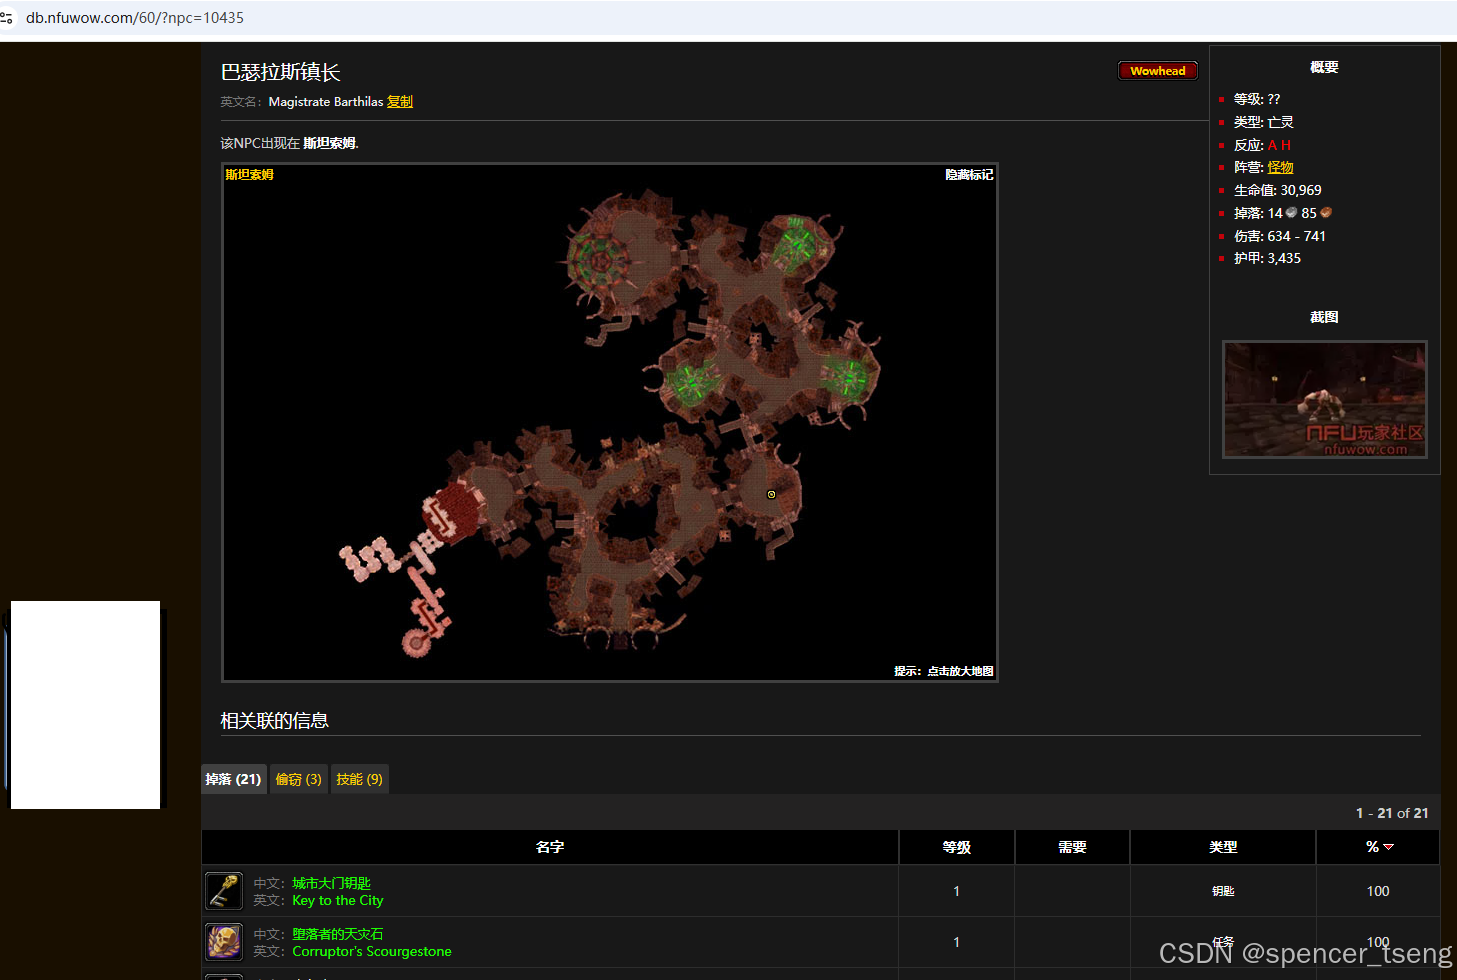The width and height of the screenshot is (1457, 980).
Task: Sort by % column with arrow
Action: point(1378,847)
